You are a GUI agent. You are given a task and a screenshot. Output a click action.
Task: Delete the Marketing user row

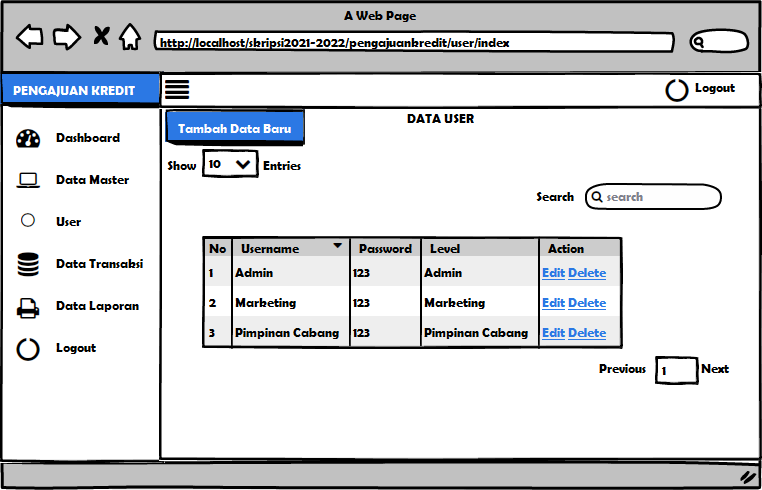(x=587, y=303)
